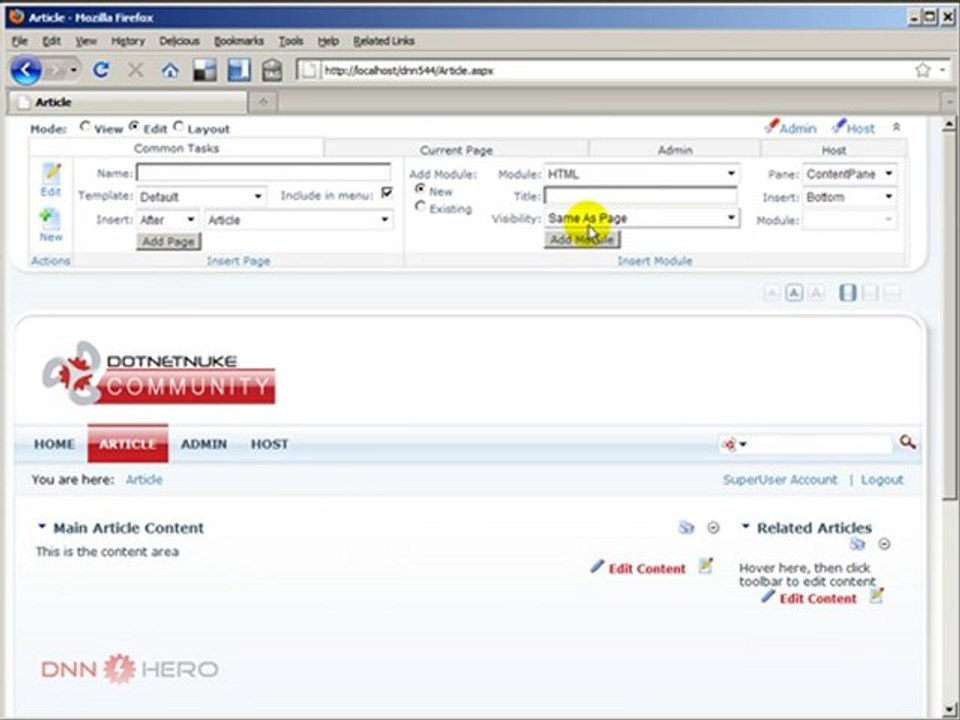Open Visibility dropdown showing Same As Page

641,218
